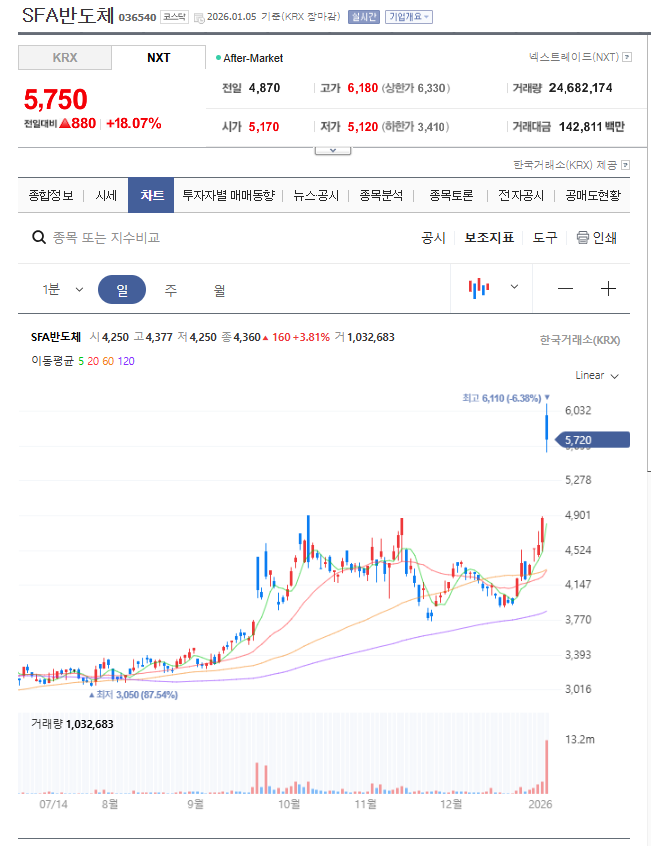Click the current price 5,750

click(56, 100)
